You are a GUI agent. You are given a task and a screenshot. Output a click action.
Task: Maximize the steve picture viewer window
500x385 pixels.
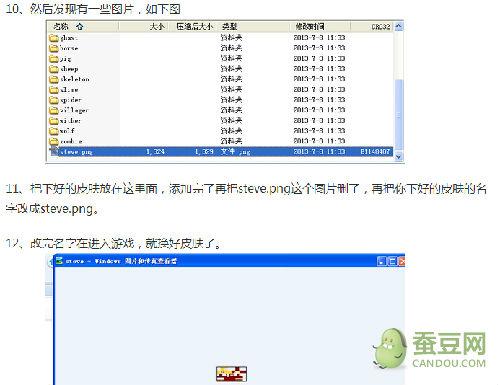coord(392,261)
